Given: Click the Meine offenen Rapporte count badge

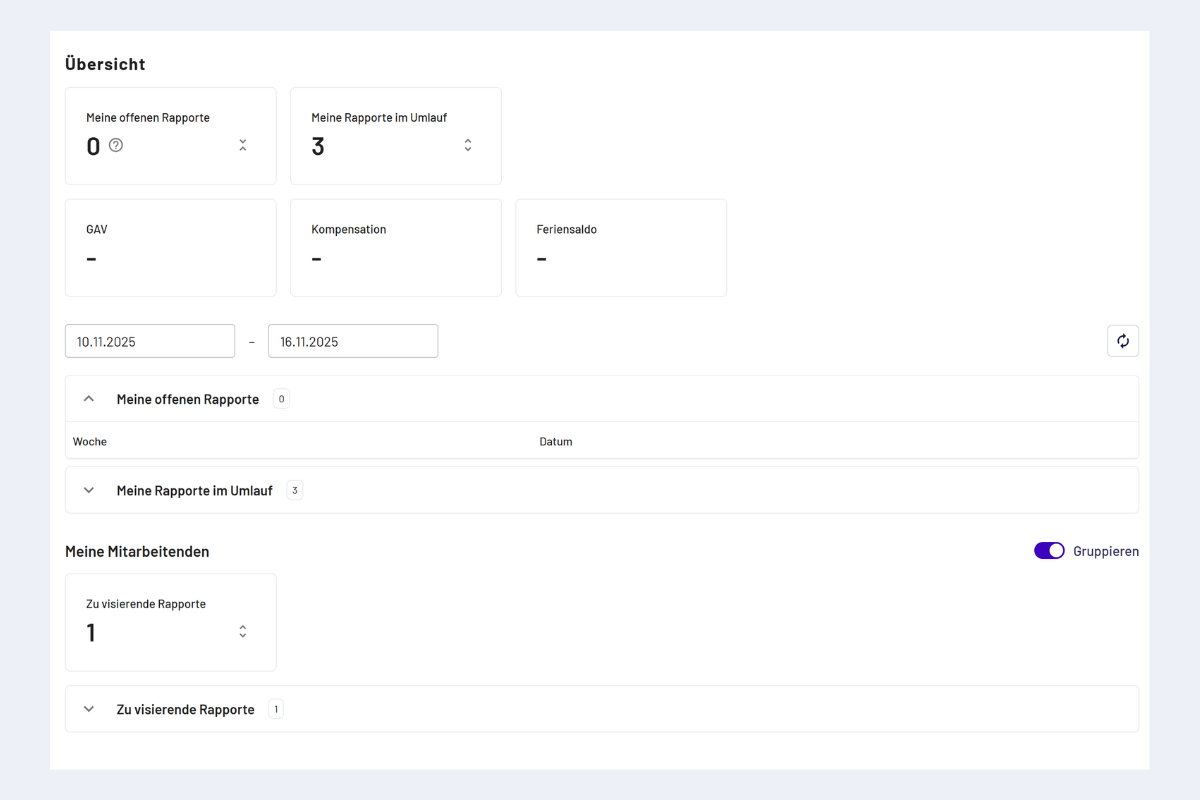Looking at the screenshot, I should click(281, 399).
